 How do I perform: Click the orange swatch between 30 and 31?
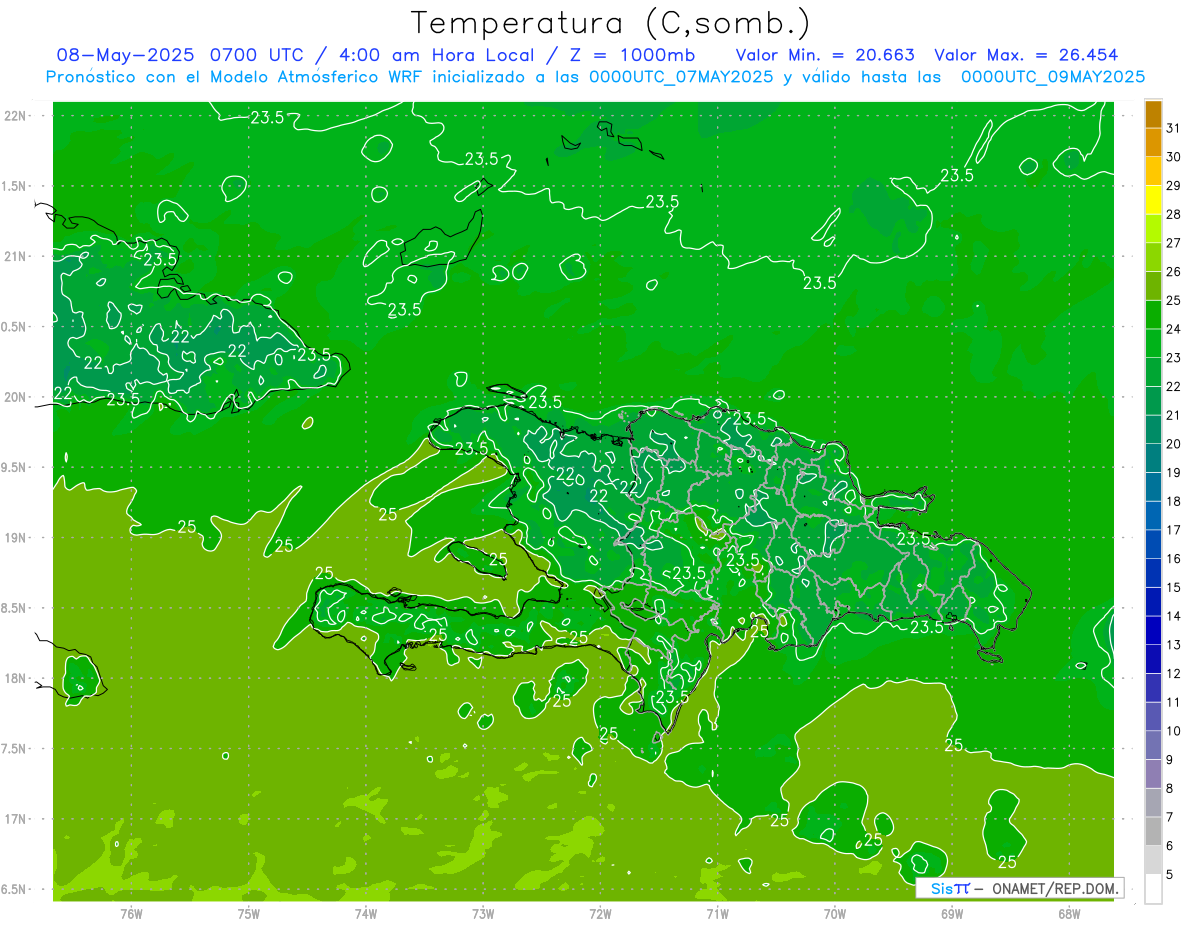[x=1153, y=143]
